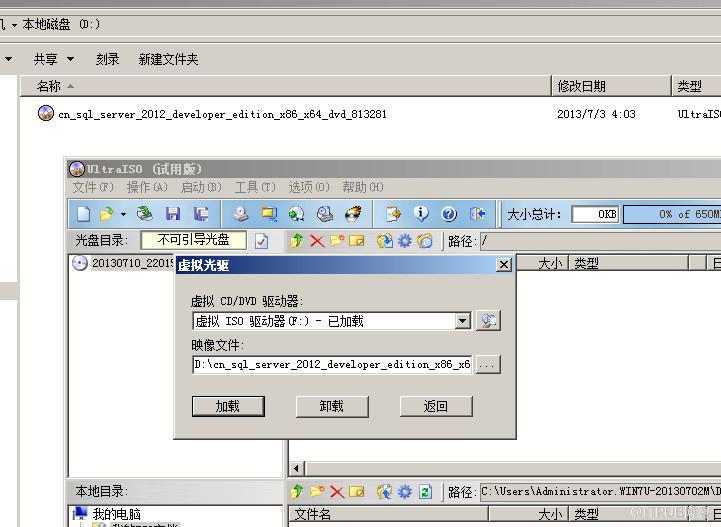Click the Open CD/DVD green arrow icon

tap(145, 214)
